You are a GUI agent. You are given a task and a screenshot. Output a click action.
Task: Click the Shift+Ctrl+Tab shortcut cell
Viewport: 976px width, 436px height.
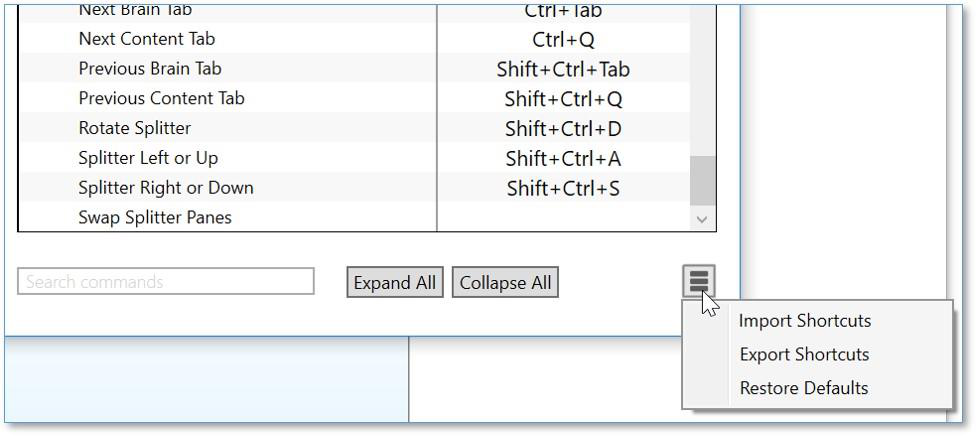click(x=563, y=69)
